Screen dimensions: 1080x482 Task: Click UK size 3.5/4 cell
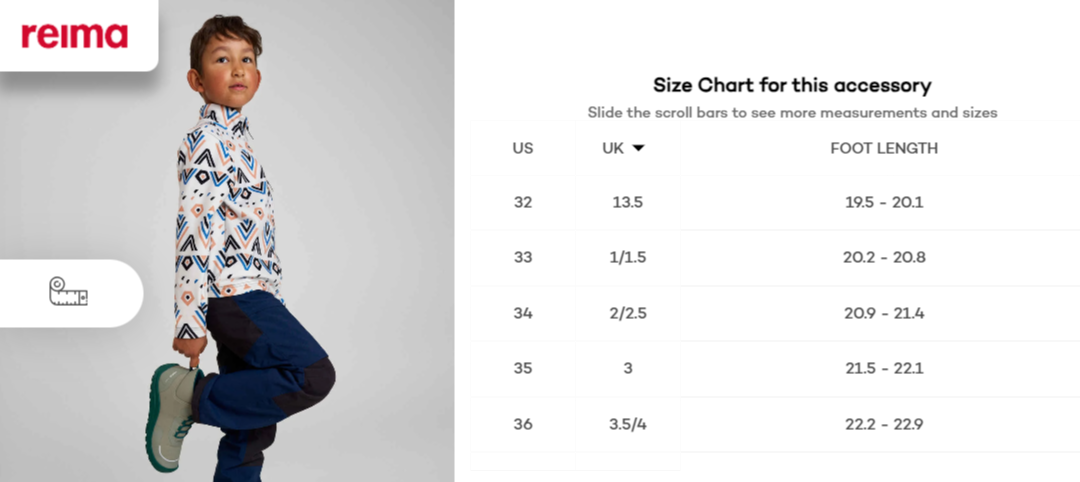[x=627, y=424]
